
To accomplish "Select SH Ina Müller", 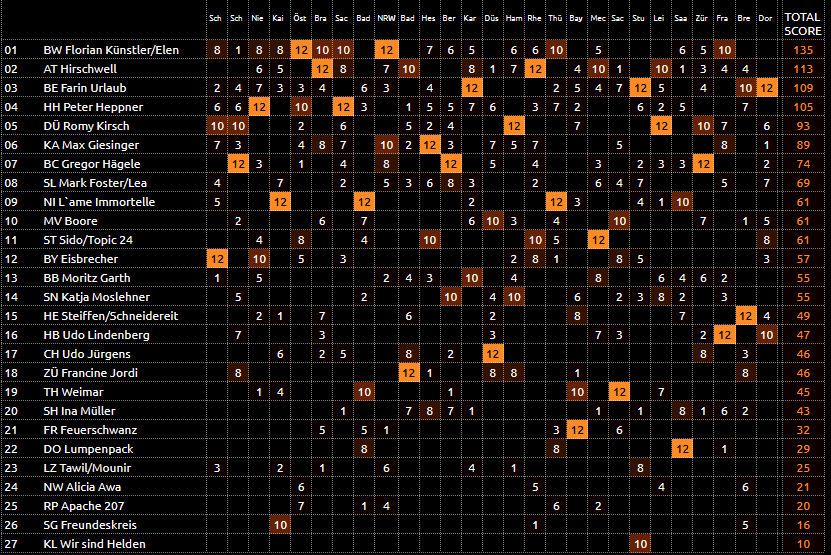I will [79, 411].
